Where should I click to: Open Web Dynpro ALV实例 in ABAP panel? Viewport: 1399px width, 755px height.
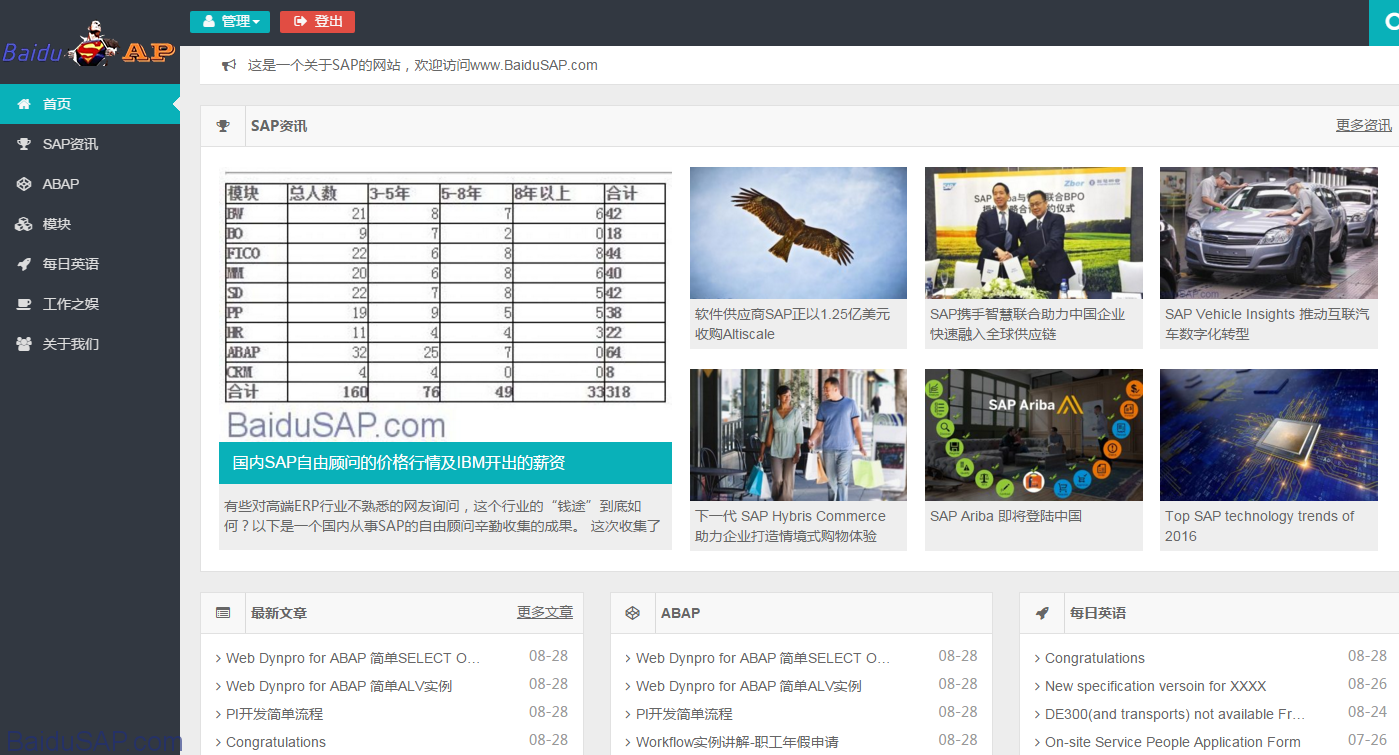(749, 686)
